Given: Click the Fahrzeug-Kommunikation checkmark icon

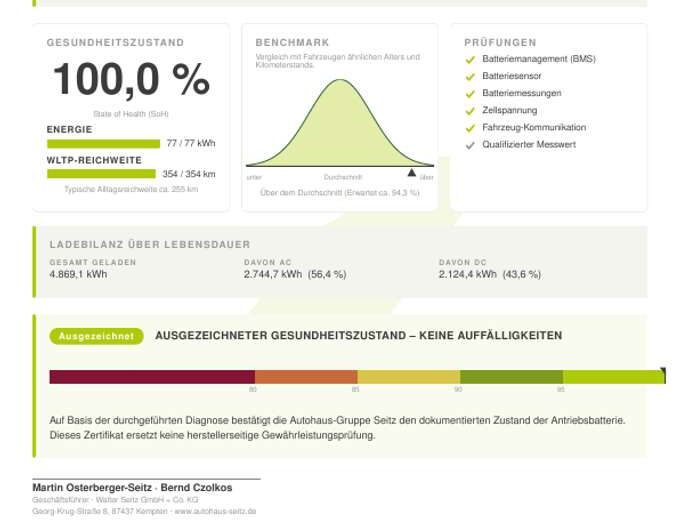Looking at the screenshot, I should point(470,128).
